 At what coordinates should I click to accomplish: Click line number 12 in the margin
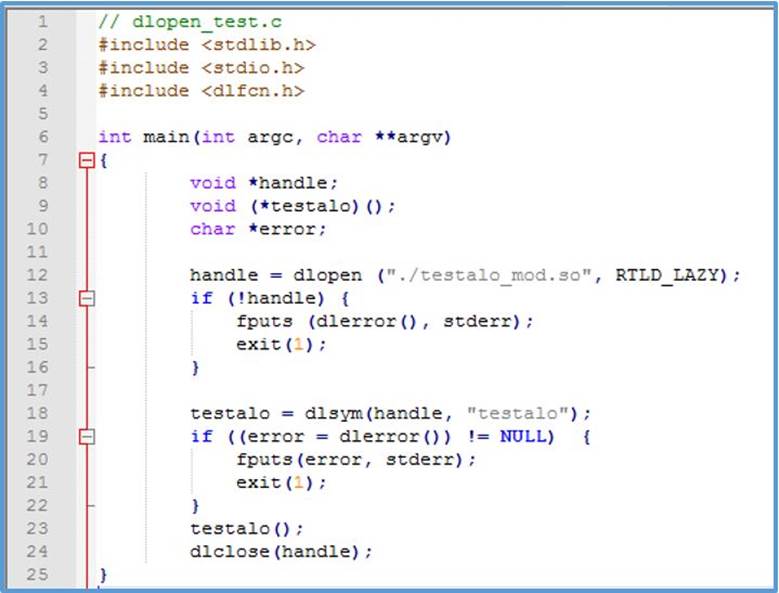pyautogui.click(x=38, y=275)
